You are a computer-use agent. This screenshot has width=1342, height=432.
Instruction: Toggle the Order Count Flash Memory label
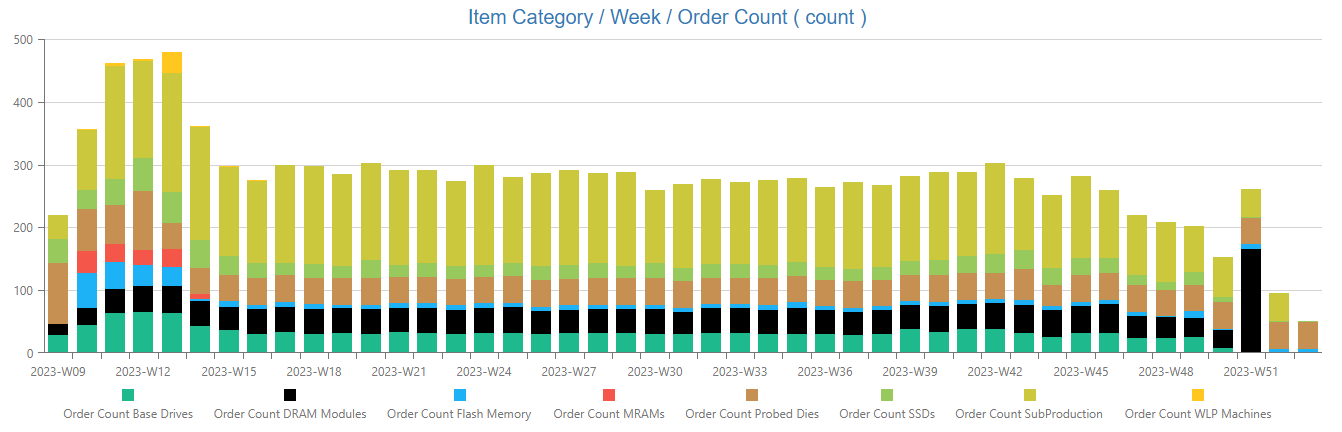point(459,414)
